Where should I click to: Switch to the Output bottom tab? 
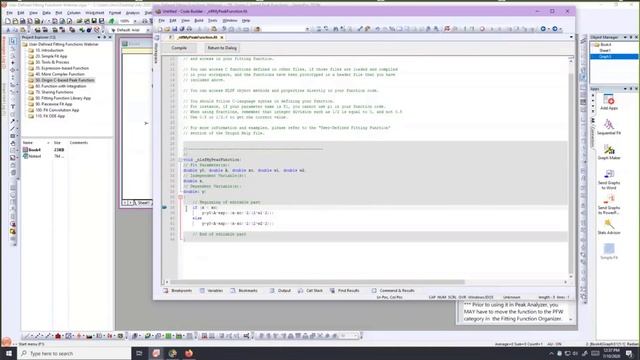280,291
